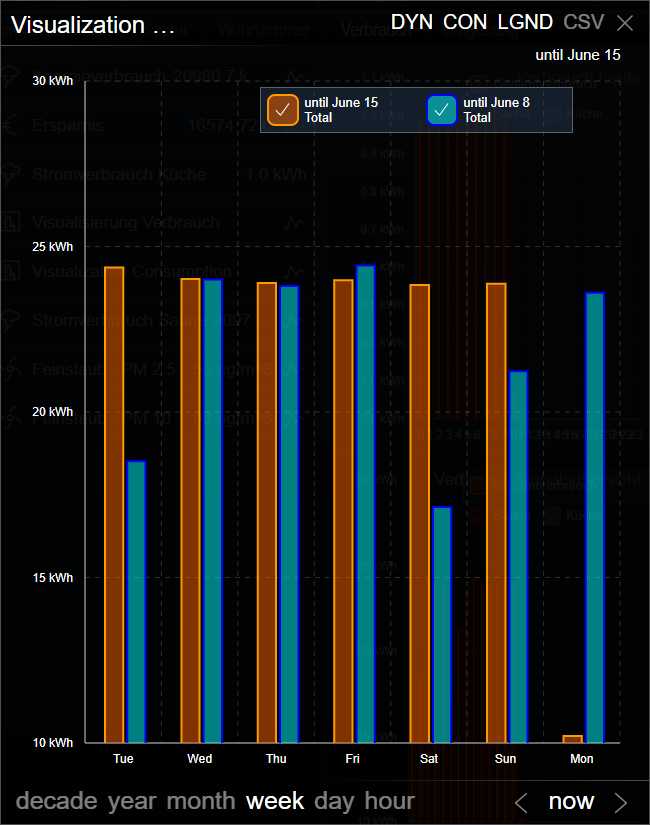This screenshot has height=825, width=650.
Task: Toggle DYN dynamic scaling option
Action: coord(412,23)
